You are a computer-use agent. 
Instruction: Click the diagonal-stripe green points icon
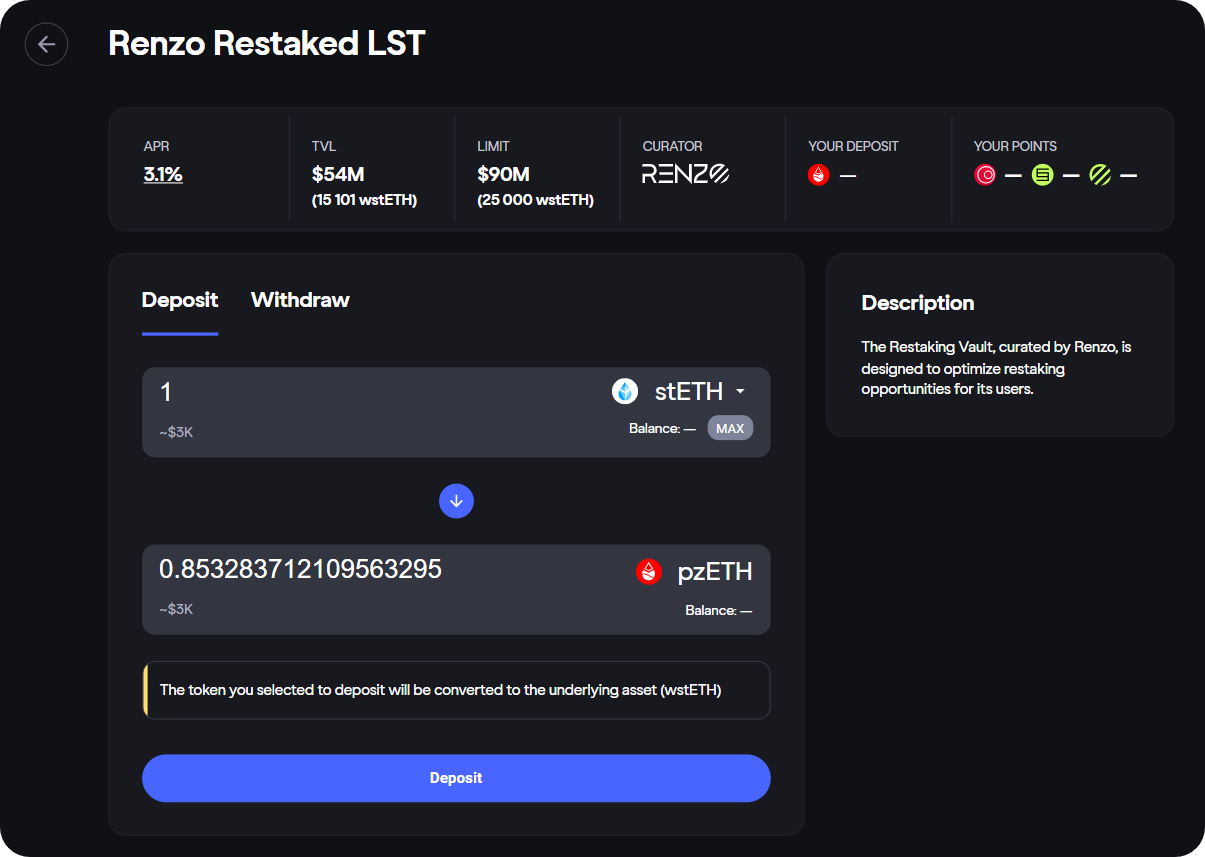(x=1100, y=176)
